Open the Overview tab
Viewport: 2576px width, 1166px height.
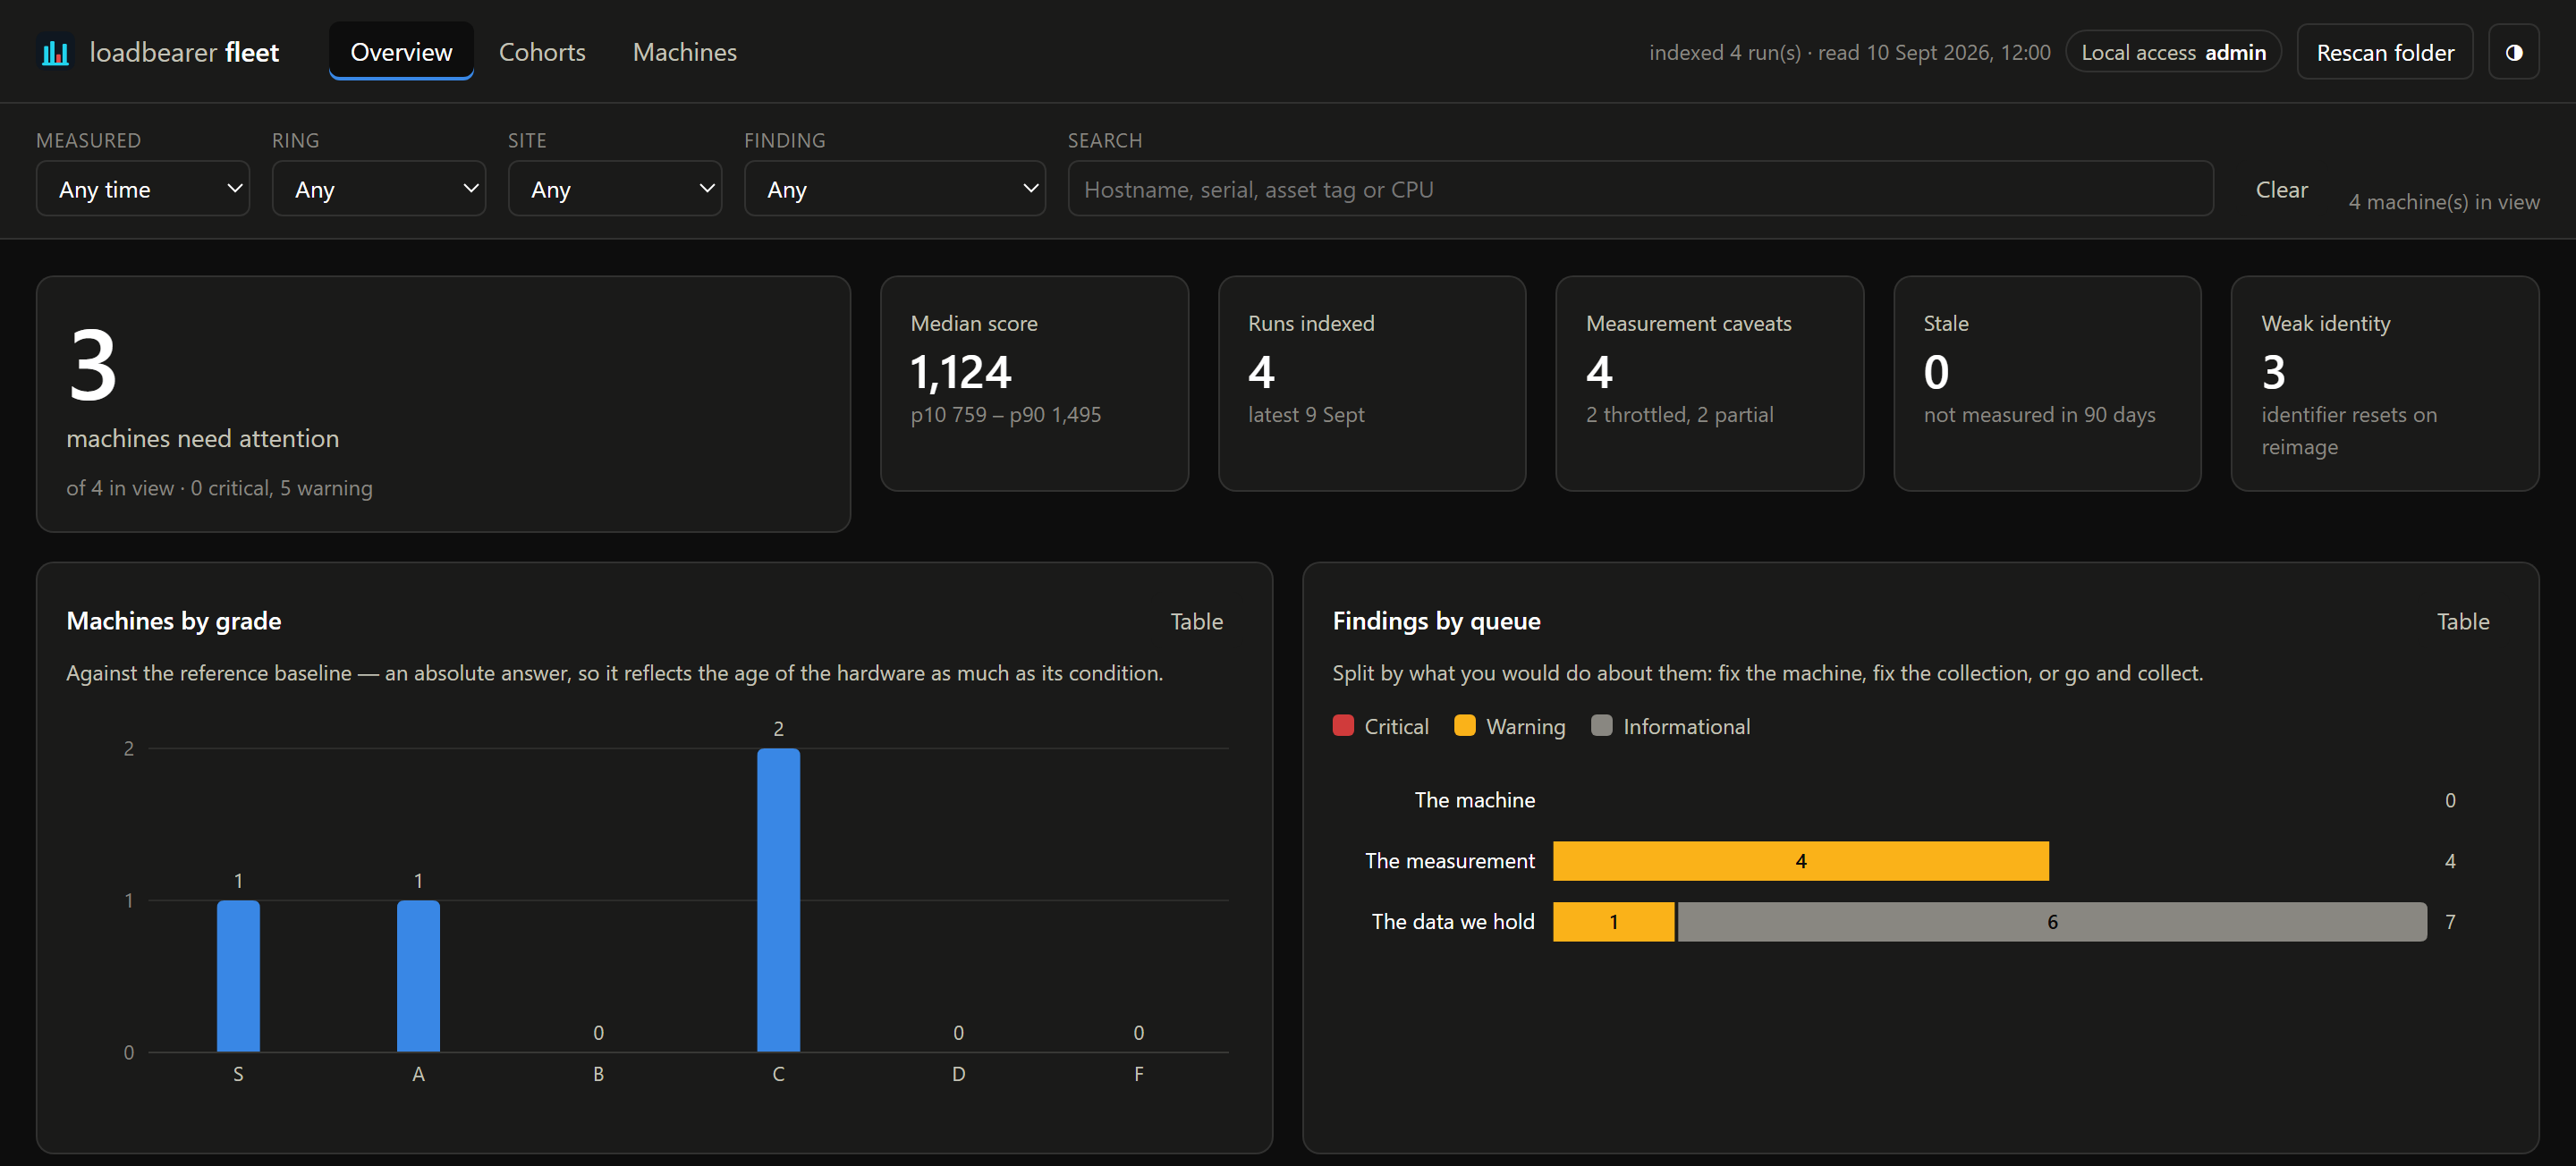coord(401,52)
